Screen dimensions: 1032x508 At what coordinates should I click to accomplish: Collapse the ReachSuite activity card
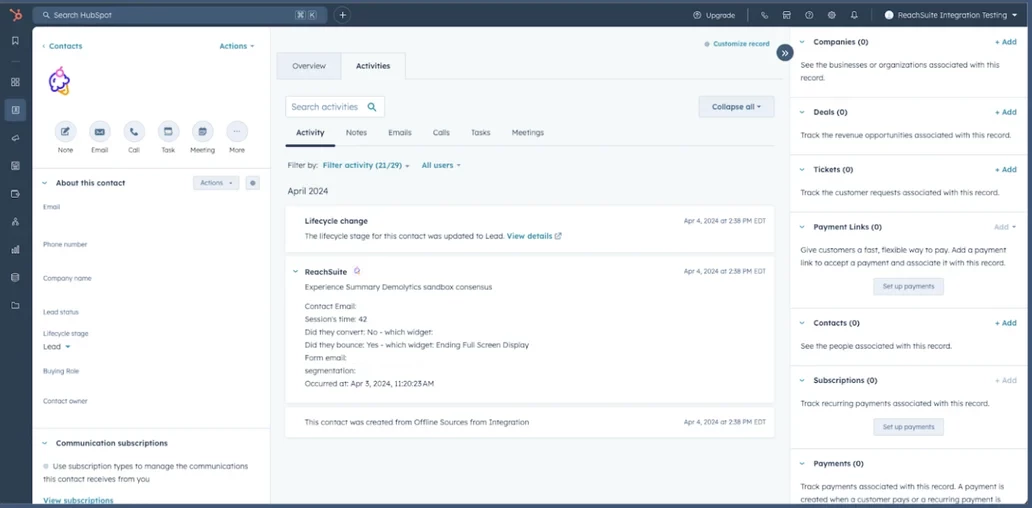click(296, 271)
